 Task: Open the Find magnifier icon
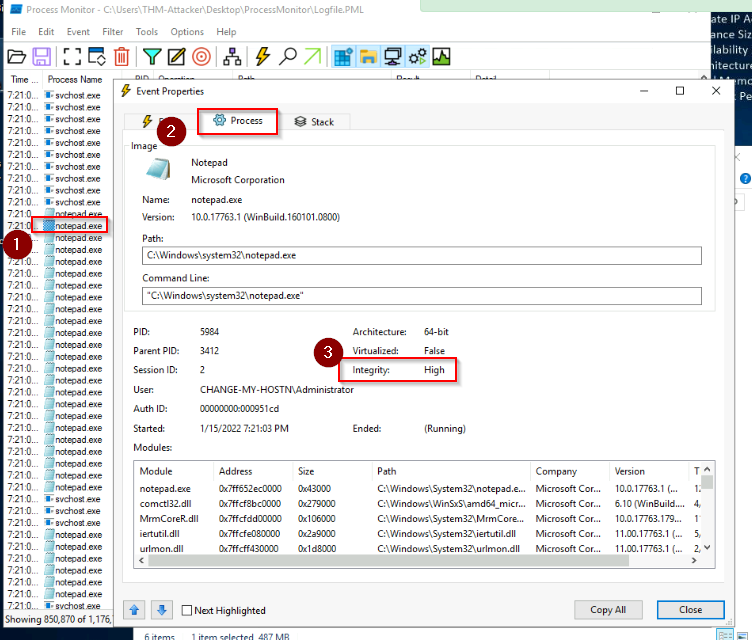click(288, 57)
